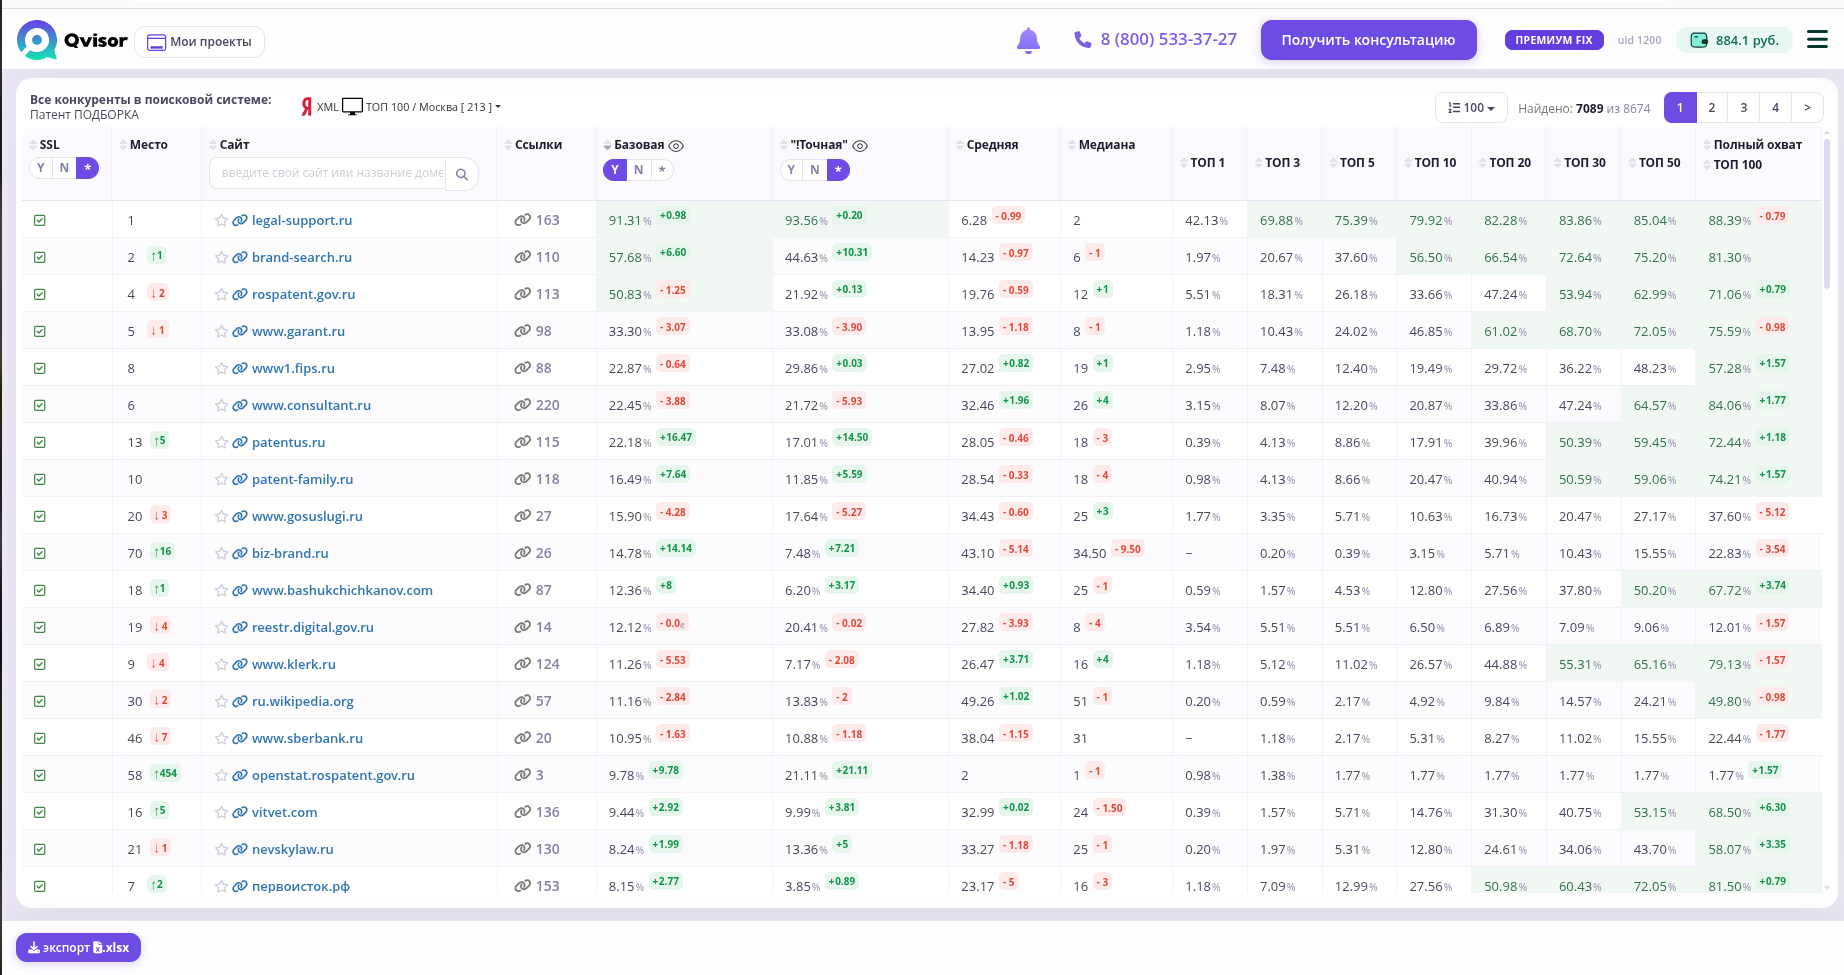This screenshot has width=1844, height=975.
Task: Sort the table by Средняя column
Action: [987, 145]
